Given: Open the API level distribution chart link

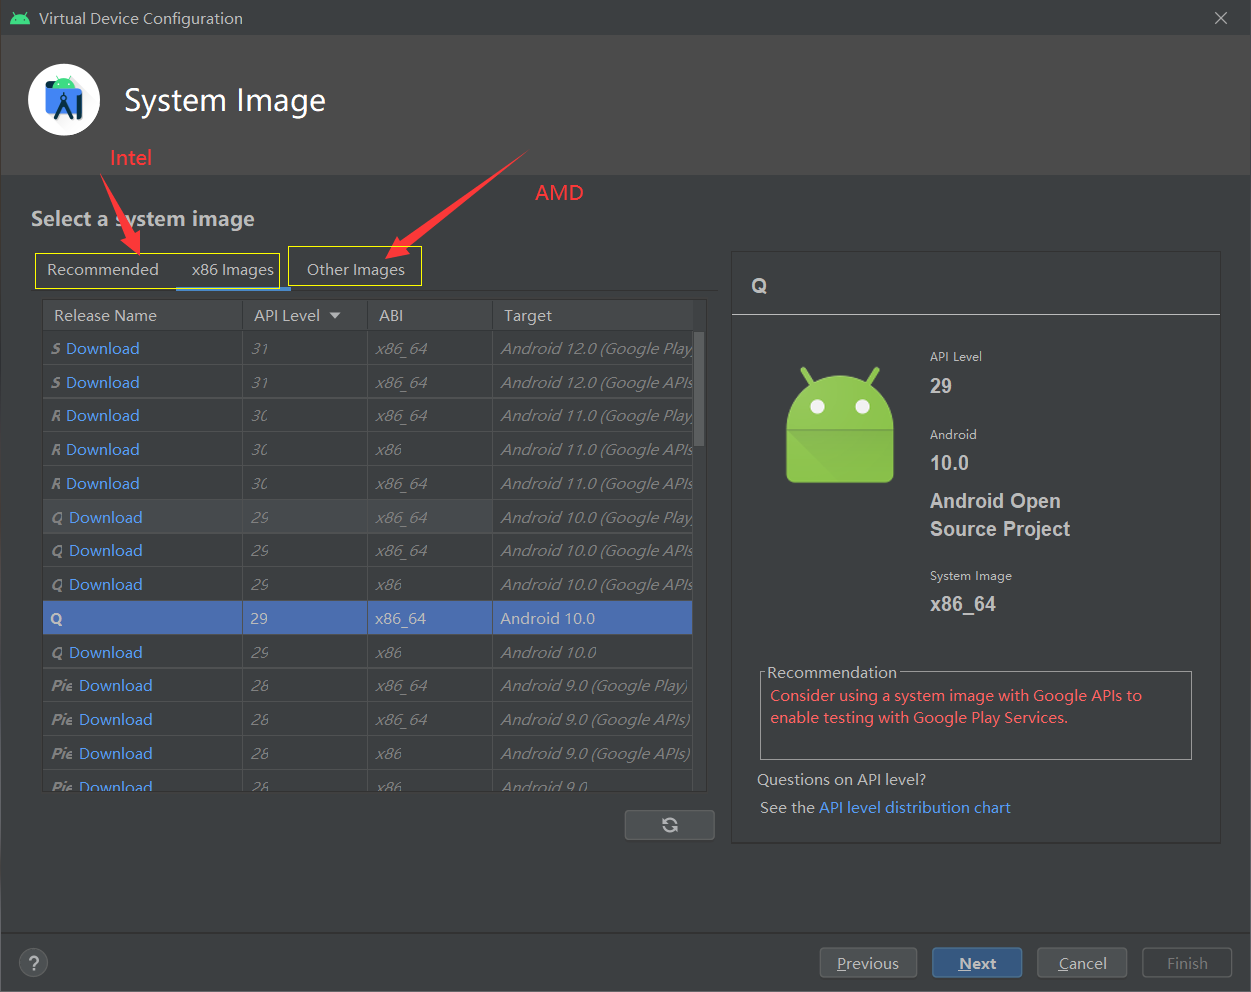Looking at the screenshot, I should point(915,808).
